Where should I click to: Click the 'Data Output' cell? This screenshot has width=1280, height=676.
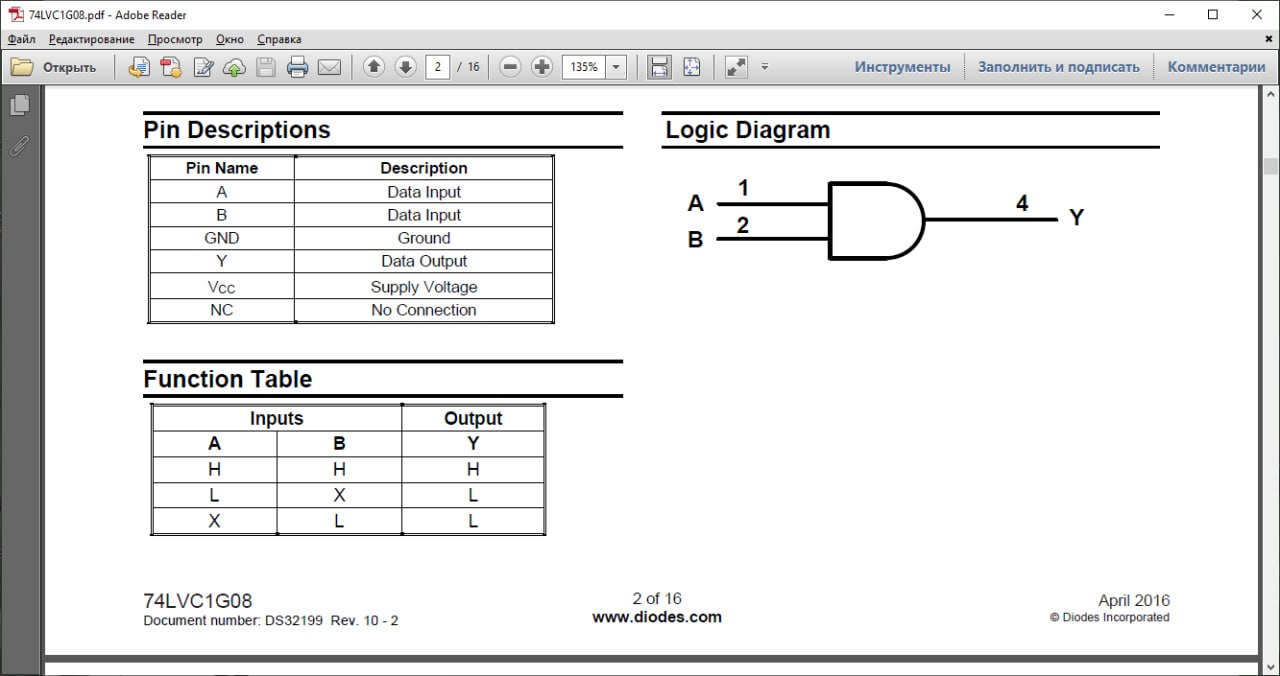424,261
